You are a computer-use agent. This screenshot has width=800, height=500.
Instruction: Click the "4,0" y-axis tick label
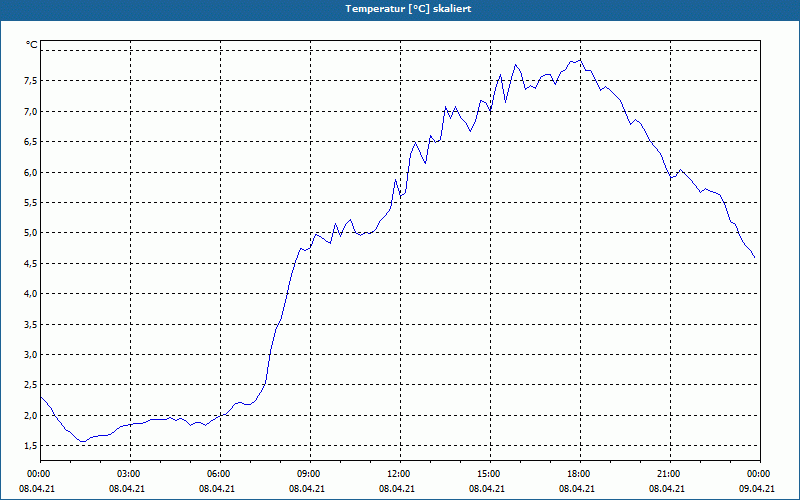(x=31, y=293)
